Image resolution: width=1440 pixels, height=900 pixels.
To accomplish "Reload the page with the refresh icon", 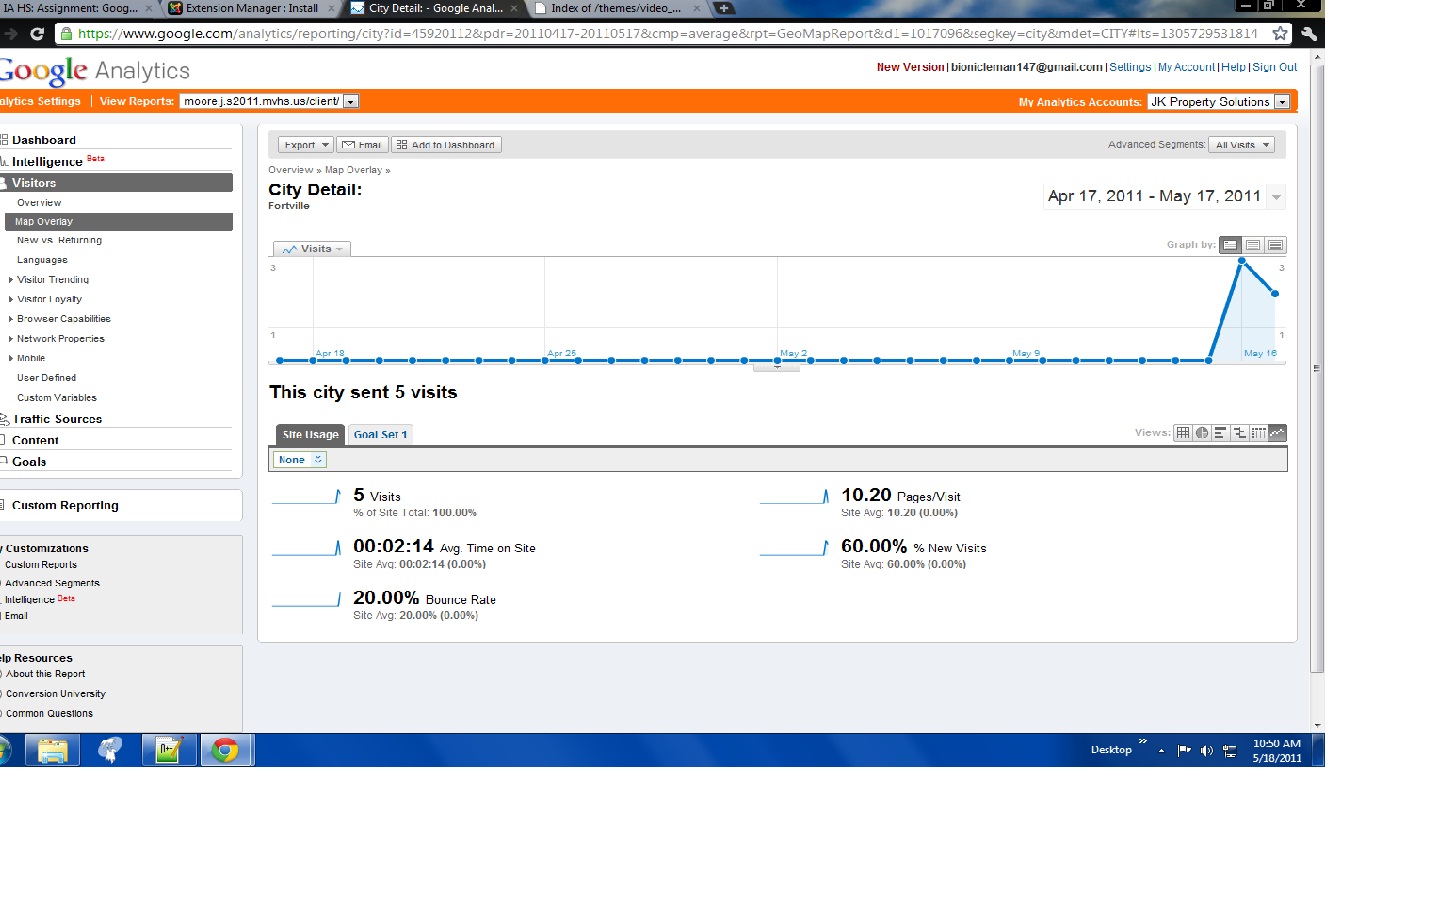I will (37, 33).
